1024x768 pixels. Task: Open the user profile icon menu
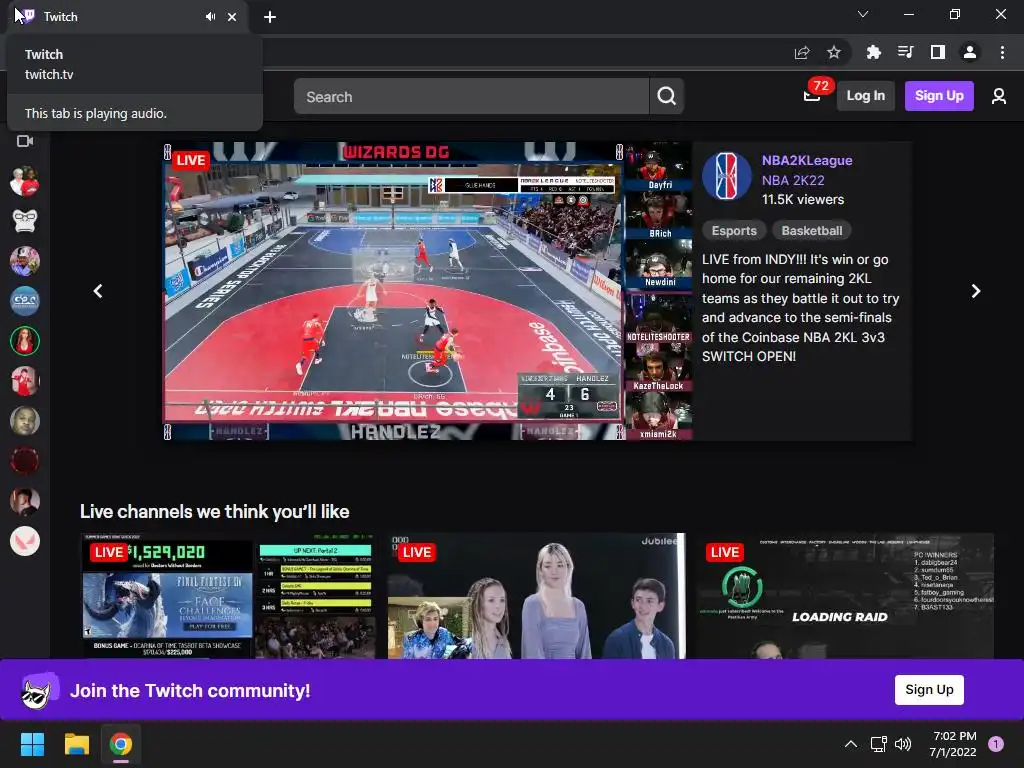pos(999,96)
